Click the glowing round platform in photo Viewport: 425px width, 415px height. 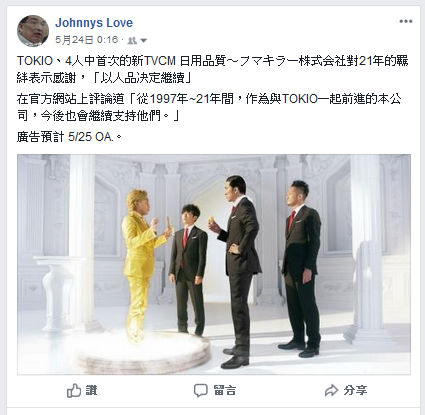point(143,350)
